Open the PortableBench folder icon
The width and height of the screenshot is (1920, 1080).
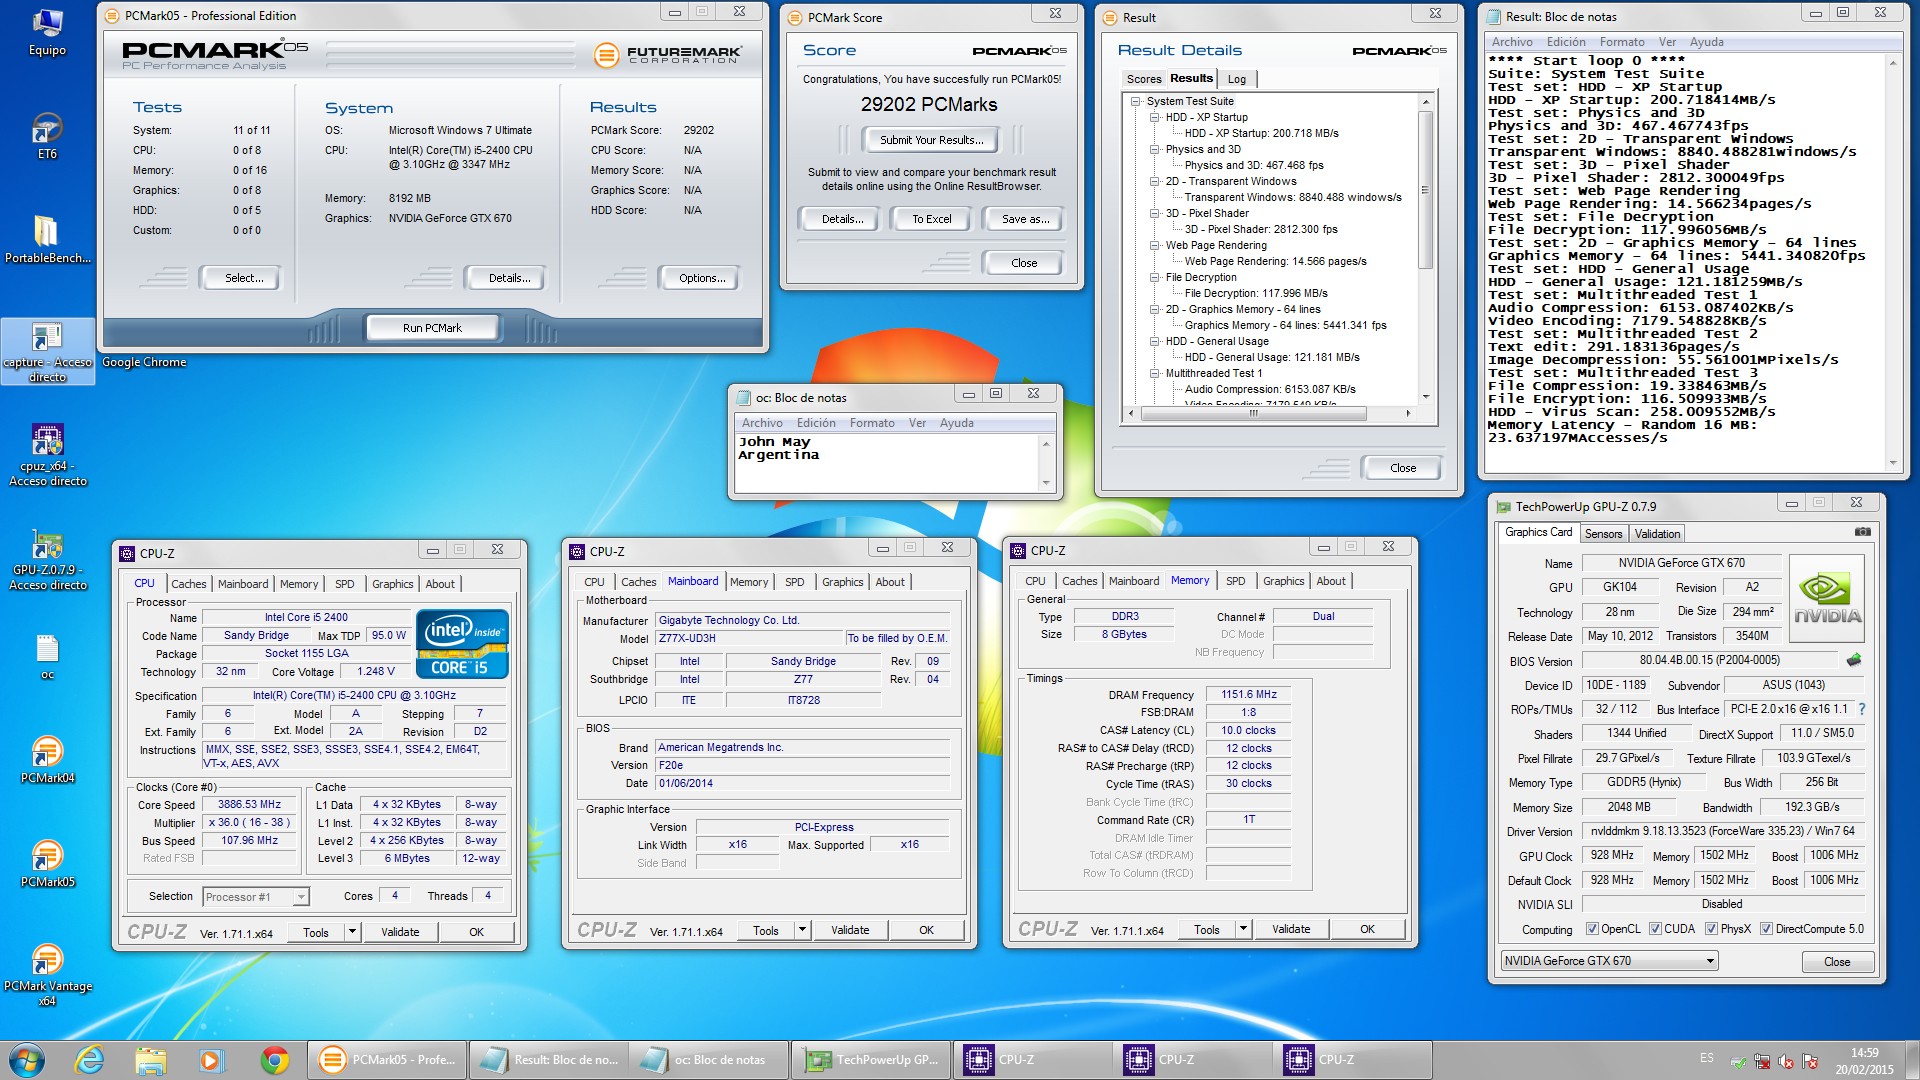[47, 240]
